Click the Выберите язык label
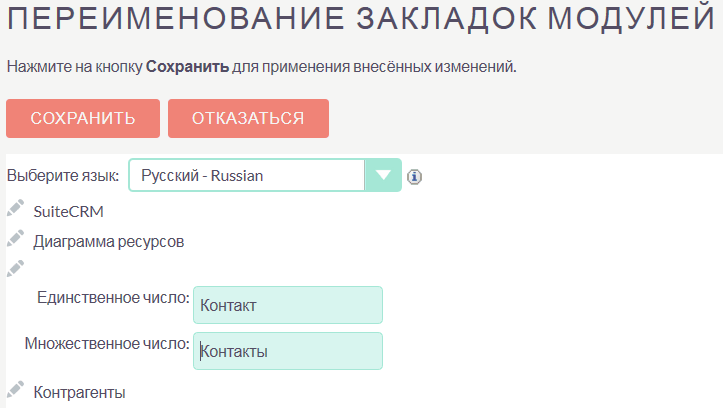The height and width of the screenshot is (408, 723). [x=63, y=176]
